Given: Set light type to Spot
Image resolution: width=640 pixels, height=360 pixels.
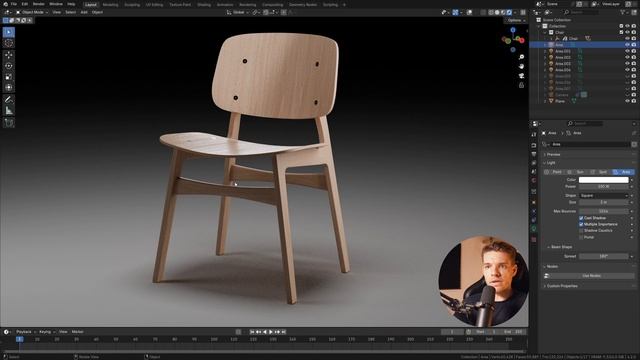Looking at the screenshot, I should pyautogui.click(x=600, y=172).
